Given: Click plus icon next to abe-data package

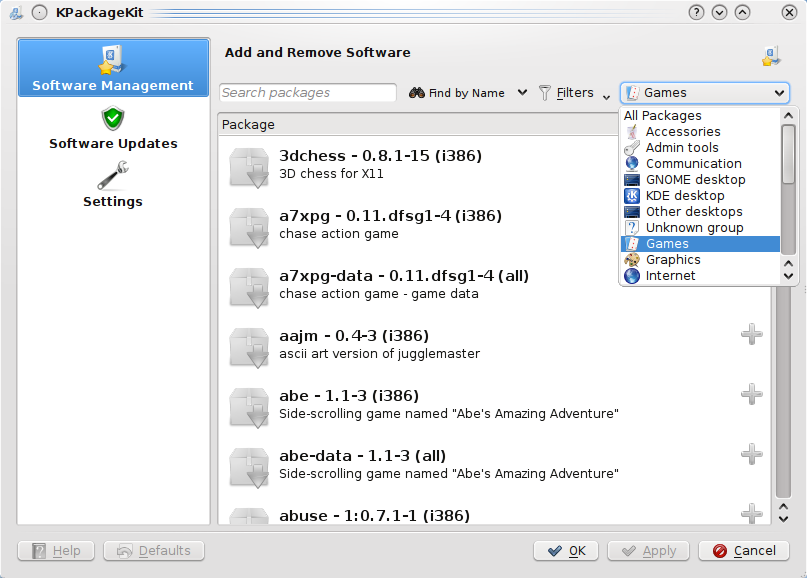Looking at the screenshot, I should coord(751,454).
